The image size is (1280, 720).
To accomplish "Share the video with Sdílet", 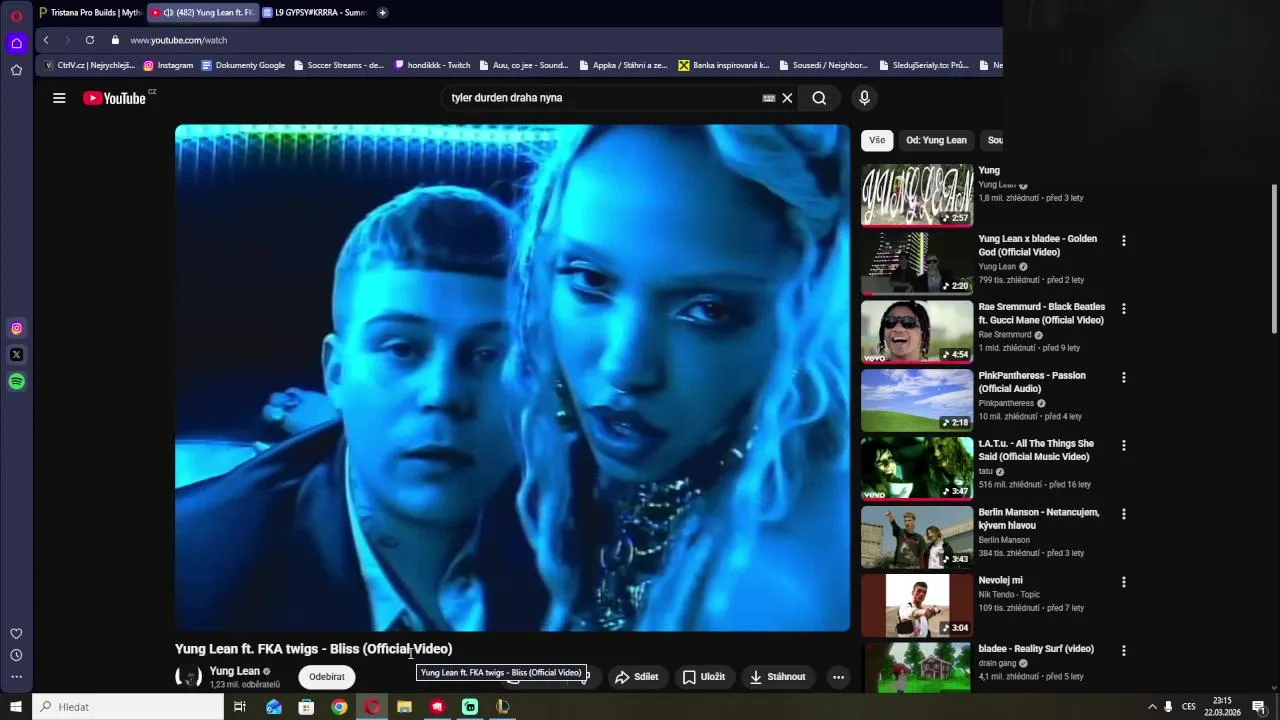I will [637, 677].
